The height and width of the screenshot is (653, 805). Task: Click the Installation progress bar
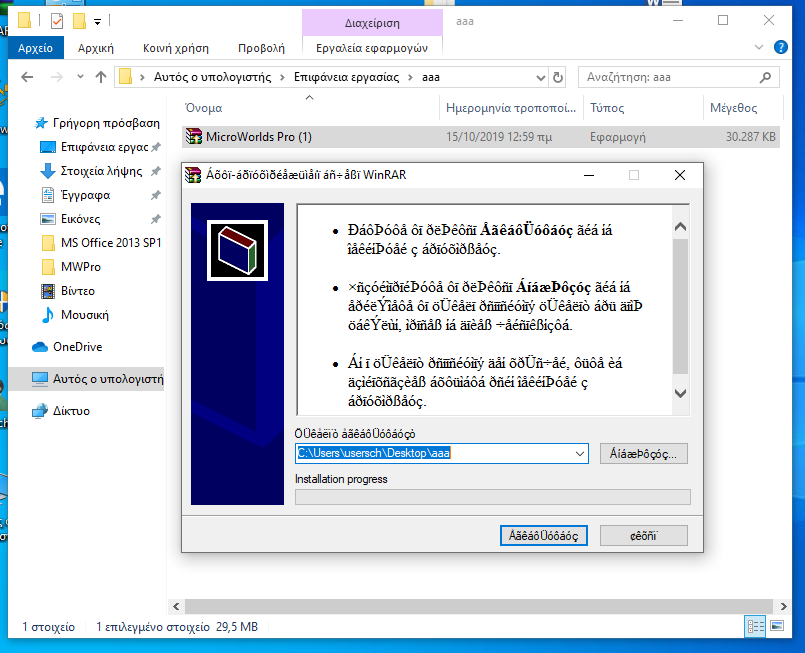493,497
